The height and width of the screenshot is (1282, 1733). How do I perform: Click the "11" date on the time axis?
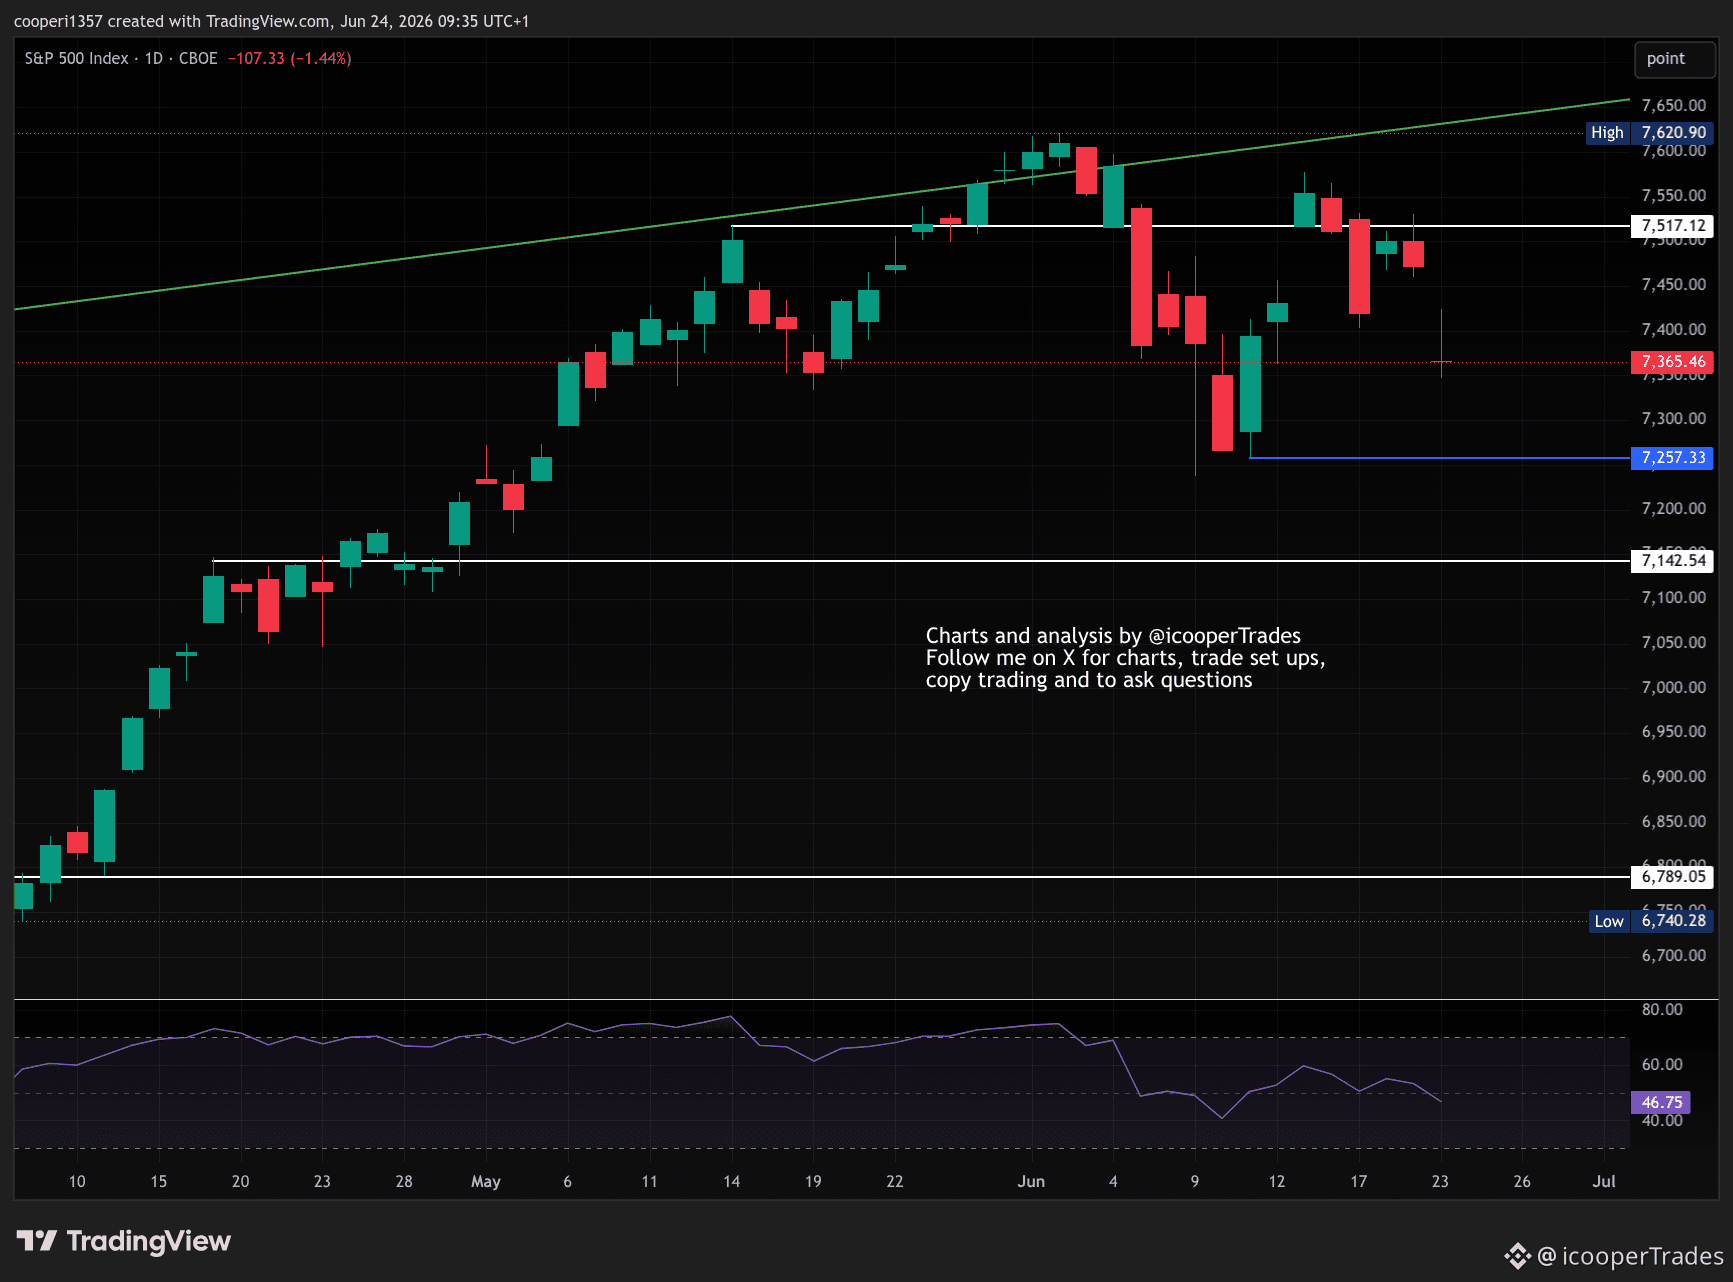(x=649, y=1181)
